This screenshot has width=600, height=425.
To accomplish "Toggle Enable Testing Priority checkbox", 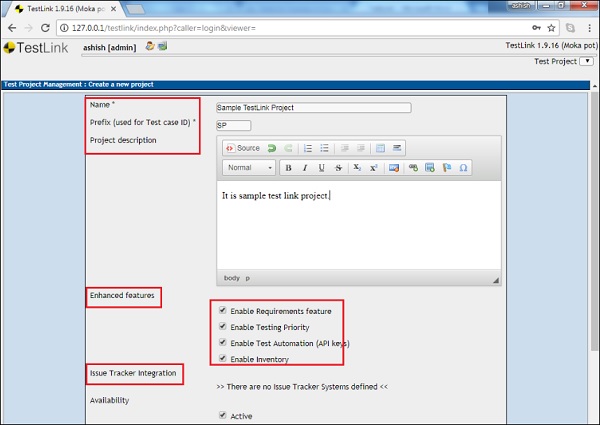I will point(222,326).
